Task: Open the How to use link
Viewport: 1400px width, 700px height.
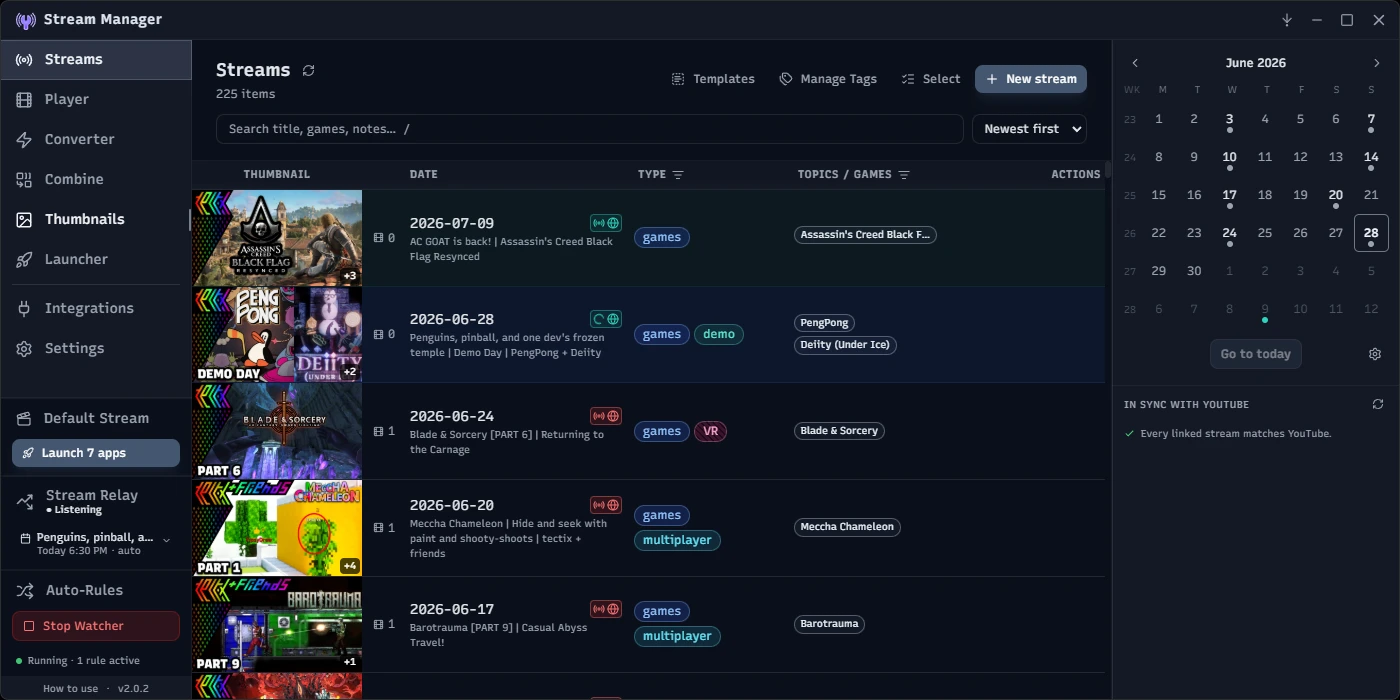Action: pos(70,688)
